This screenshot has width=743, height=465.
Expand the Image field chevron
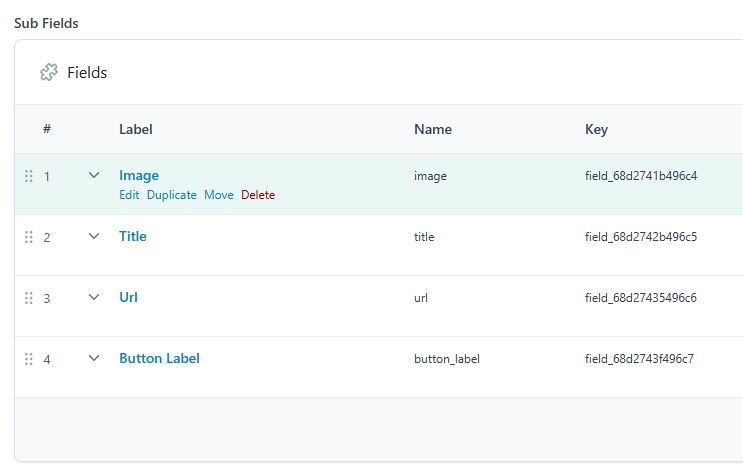point(94,175)
